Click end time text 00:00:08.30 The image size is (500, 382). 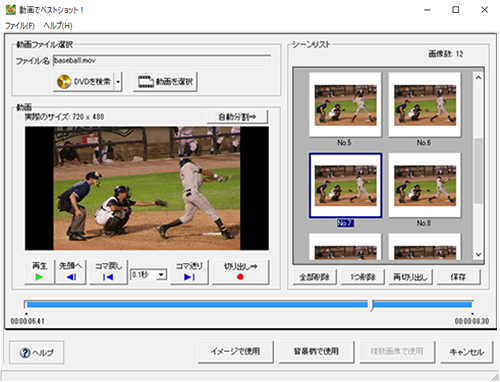click(x=472, y=321)
